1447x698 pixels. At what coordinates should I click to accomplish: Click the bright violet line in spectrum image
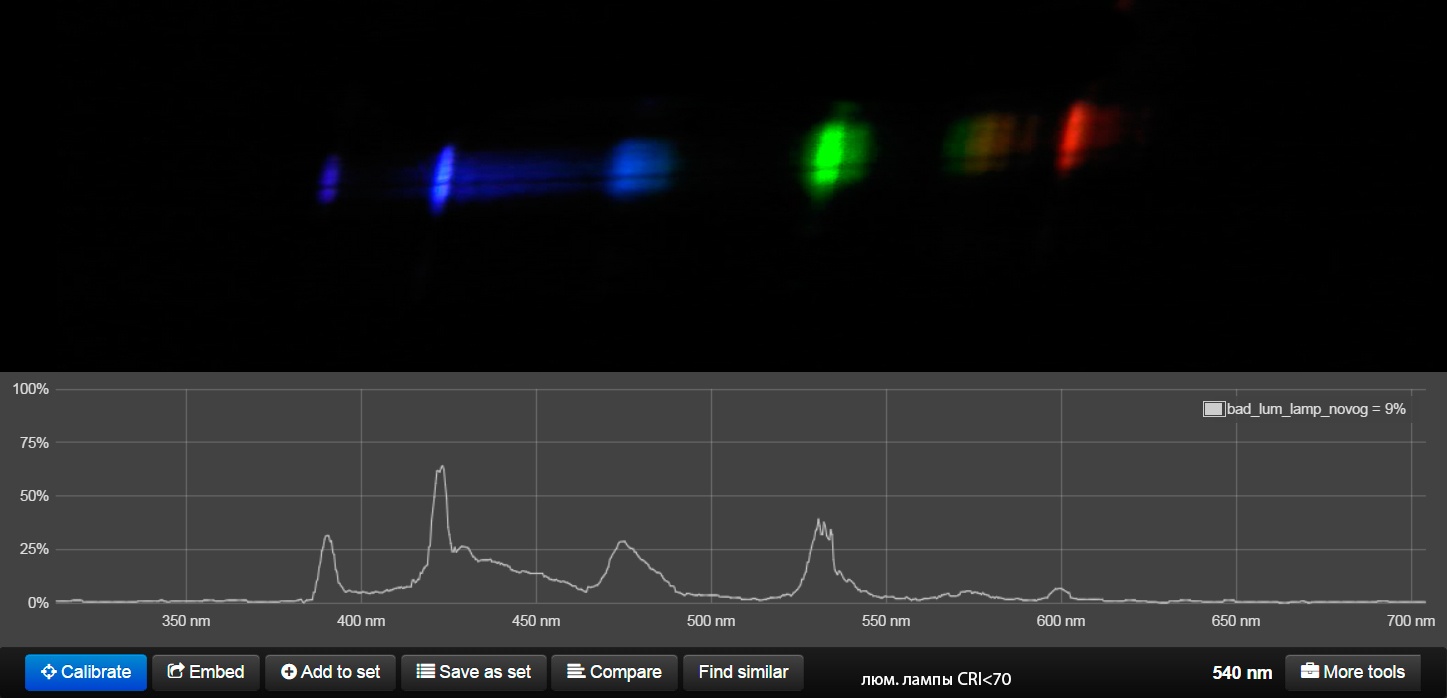click(442, 178)
